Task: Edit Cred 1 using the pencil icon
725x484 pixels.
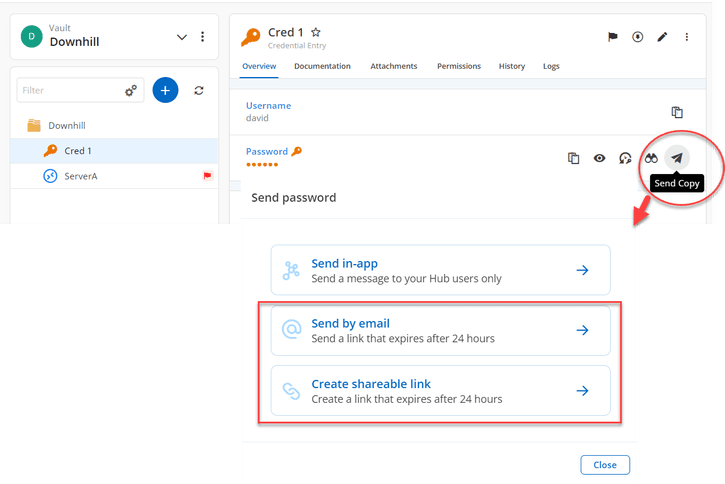Action: 662,37
